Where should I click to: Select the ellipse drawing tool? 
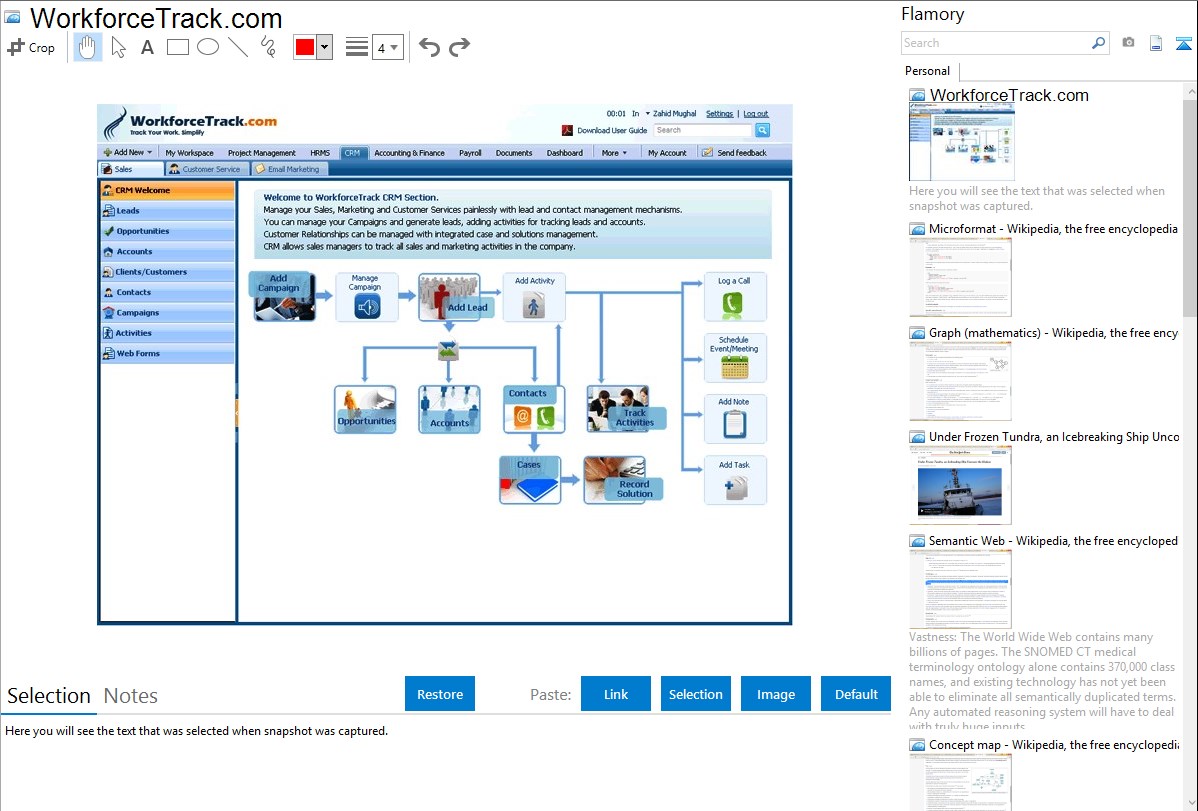click(x=208, y=47)
